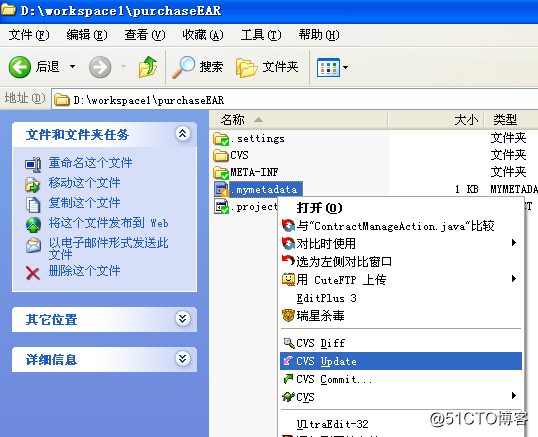This screenshot has width=538, height=437.
Task: Choose CVS Diff menu entry
Action: (401, 343)
